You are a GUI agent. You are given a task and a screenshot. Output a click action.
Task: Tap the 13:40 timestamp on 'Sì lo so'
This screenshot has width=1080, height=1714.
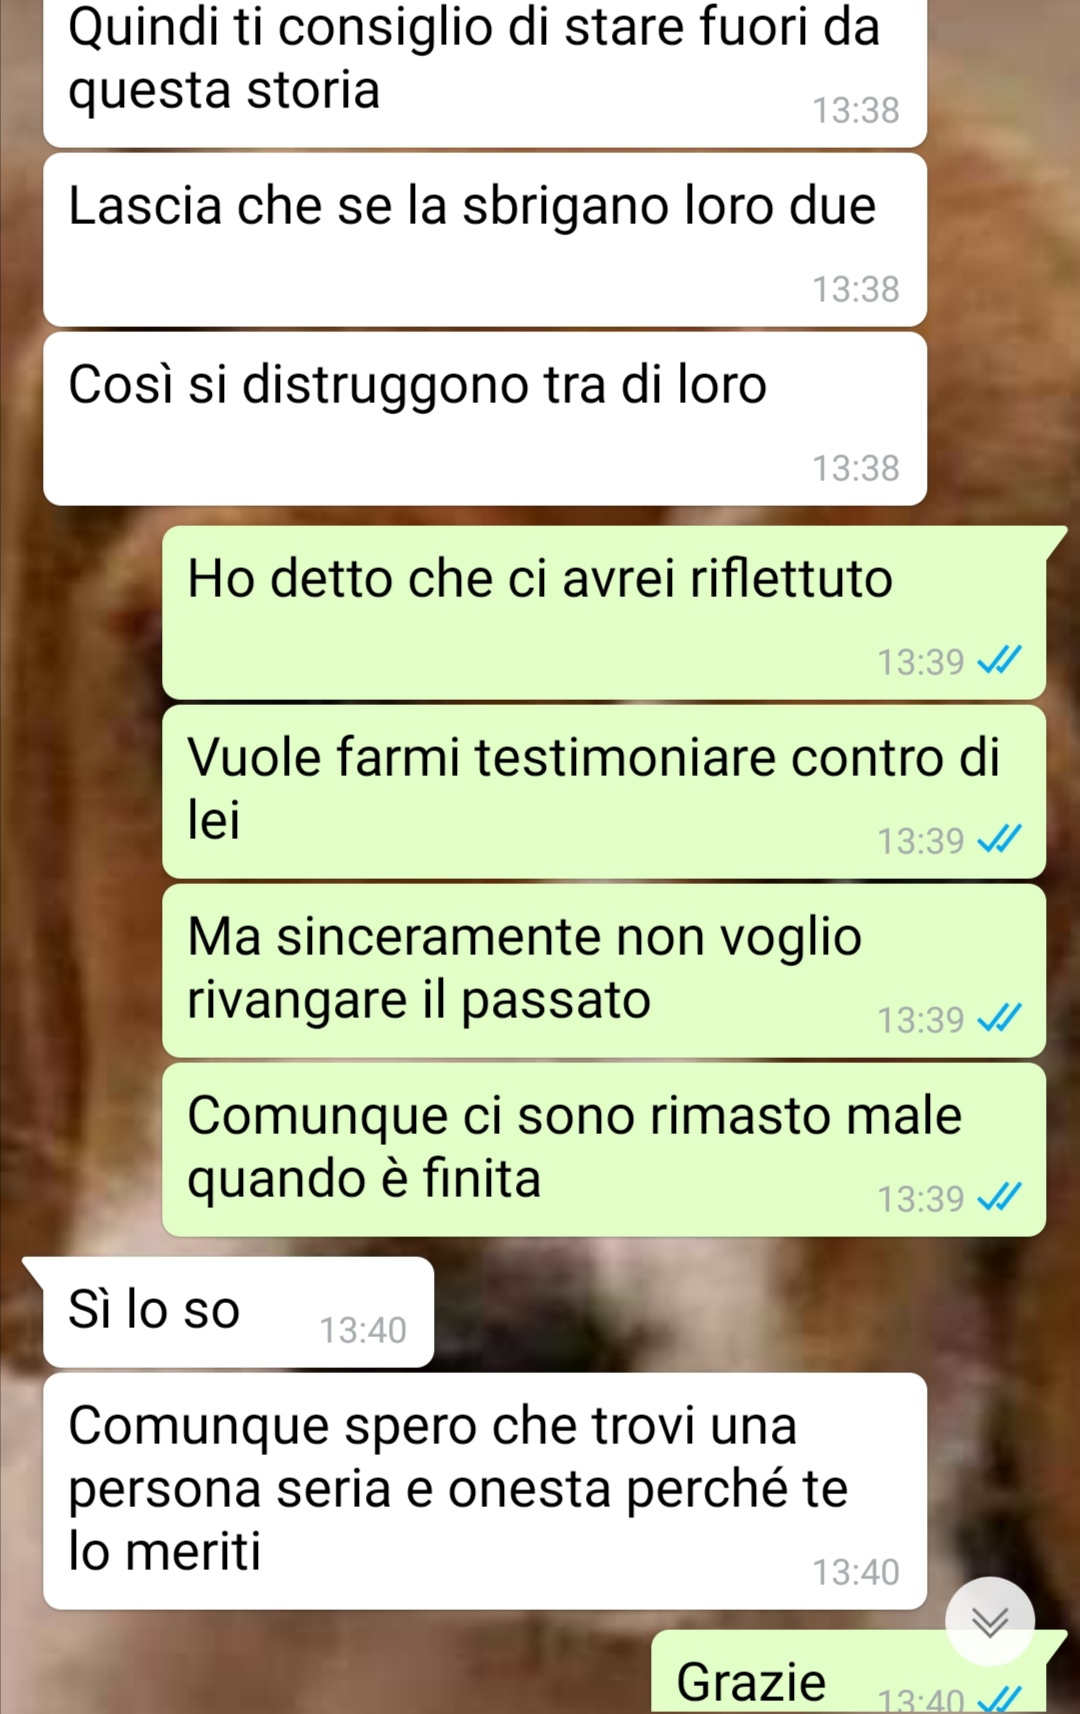click(363, 1330)
